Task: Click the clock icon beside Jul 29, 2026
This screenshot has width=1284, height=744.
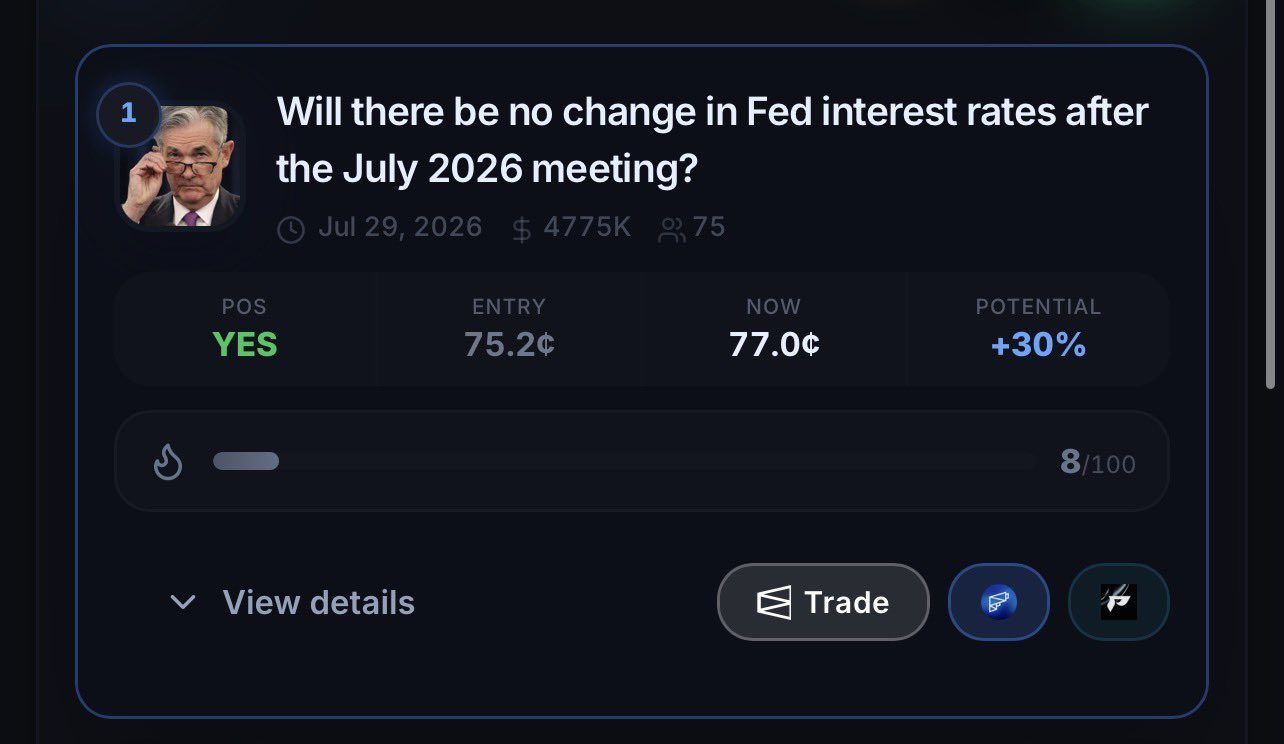Action: [291, 230]
